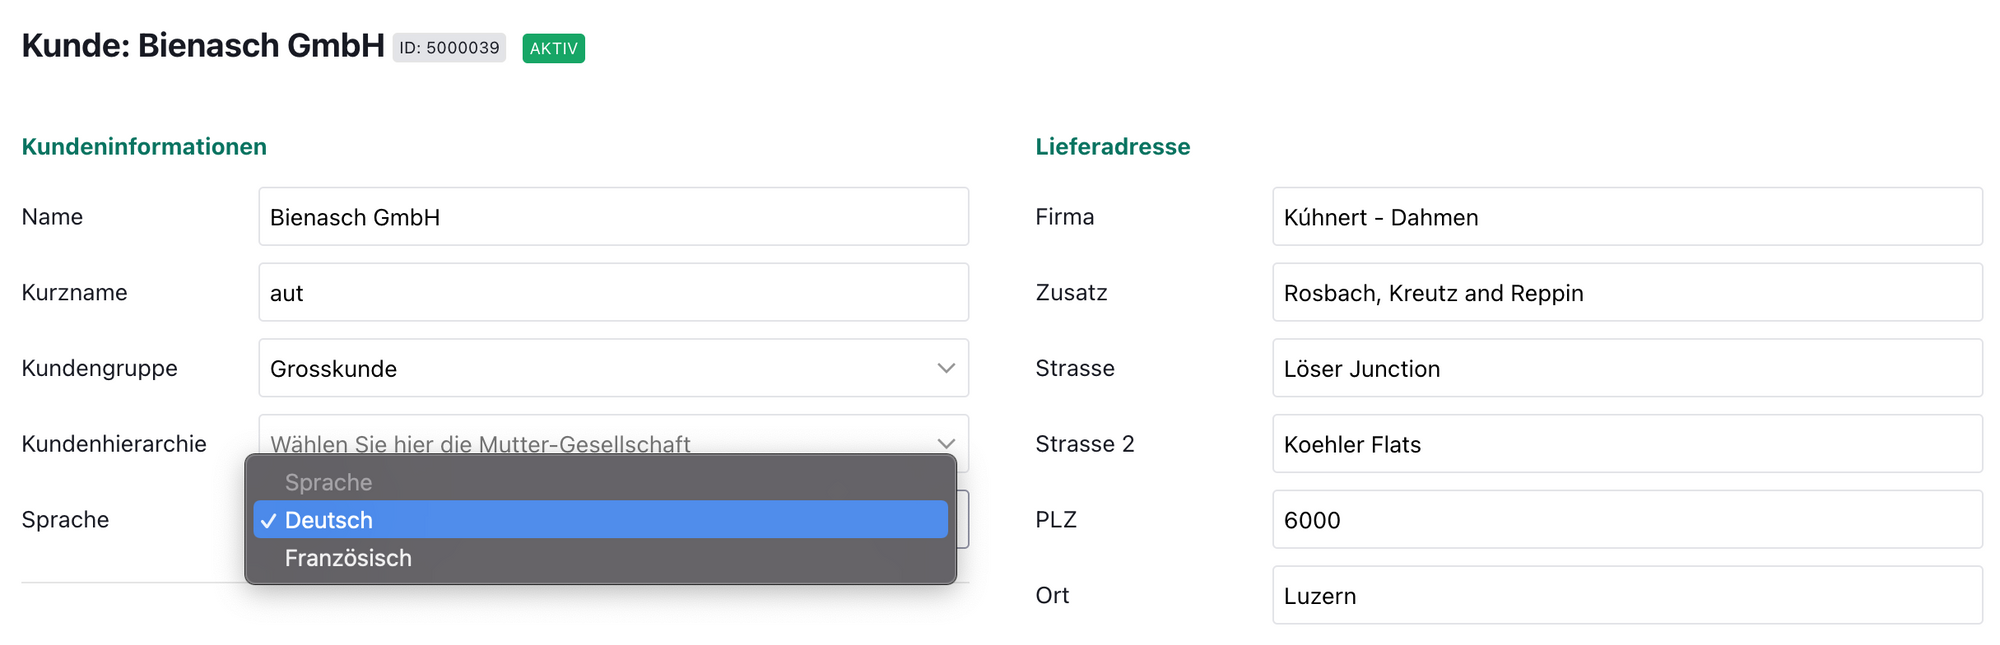Click the PLZ field showing 6000
The image size is (2000, 645).
1626,520
